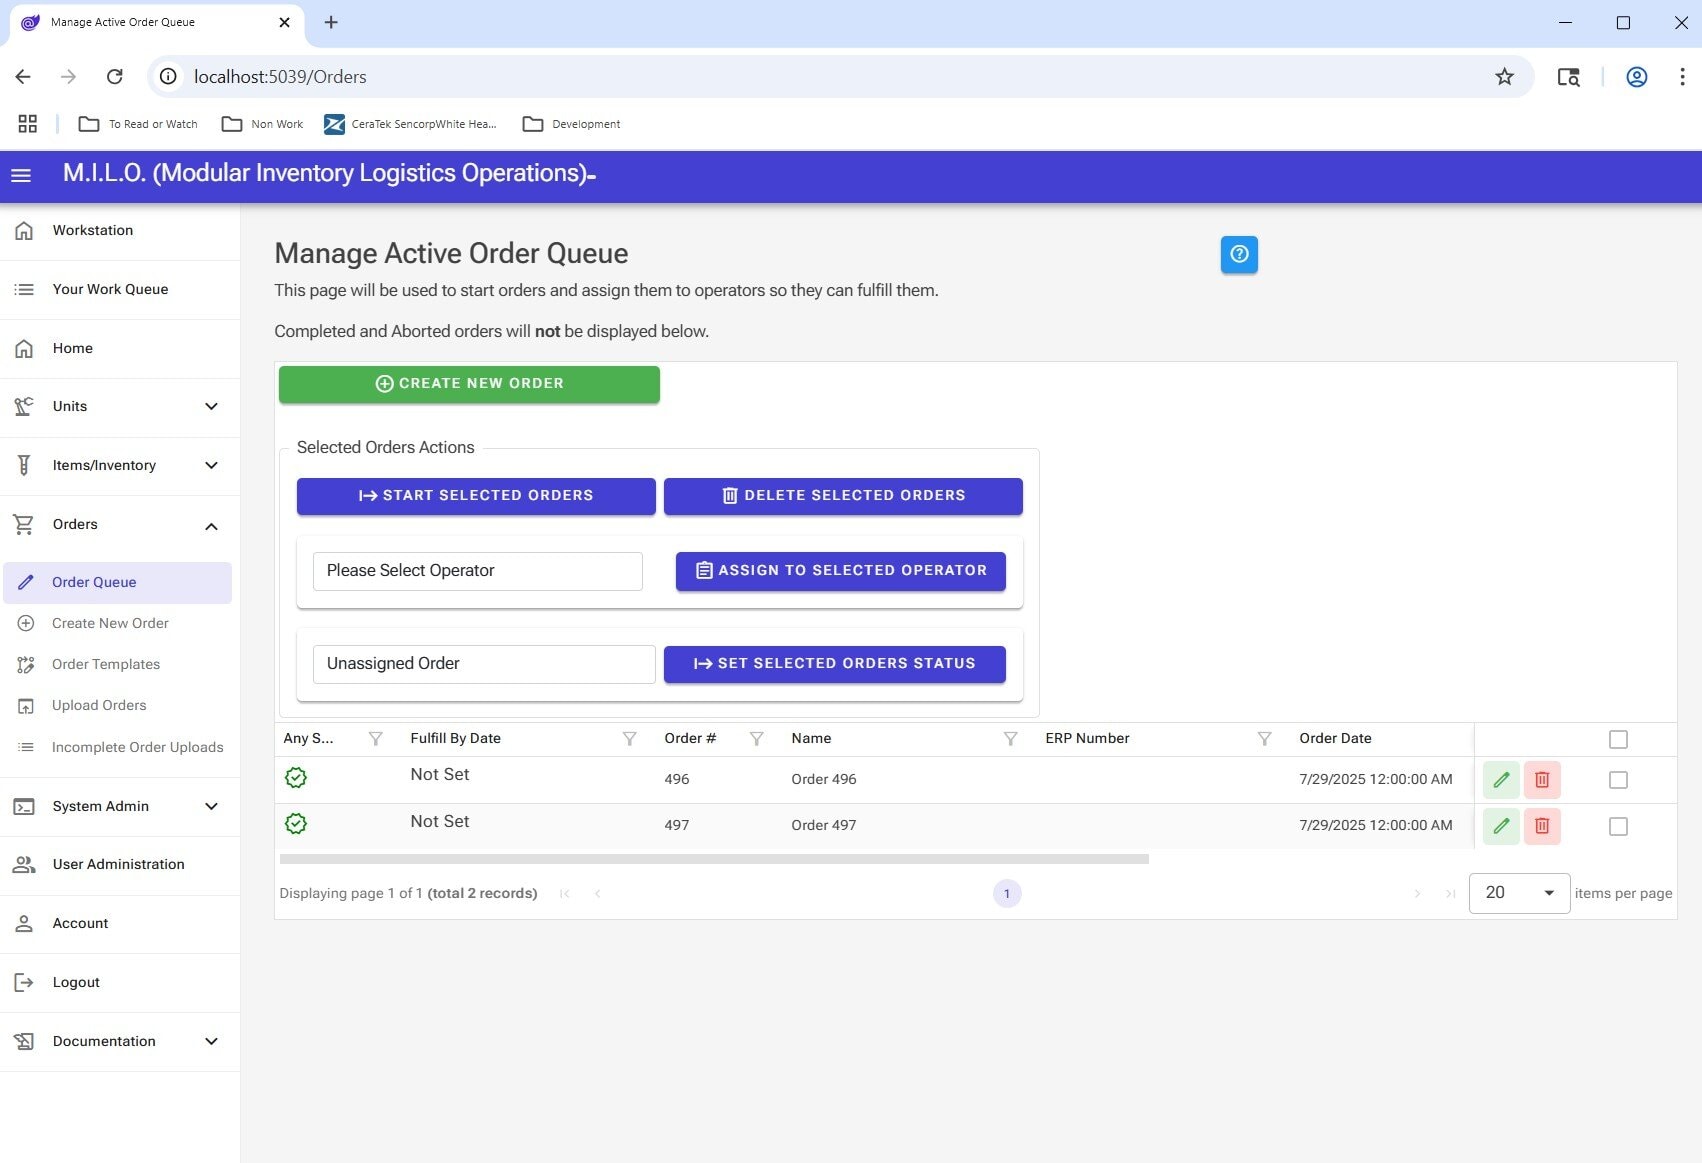Check the checkbox for Order 497
The height and width of the screenshot is (1163, 1702).
pyautogui.click(x=1618, y=827)
